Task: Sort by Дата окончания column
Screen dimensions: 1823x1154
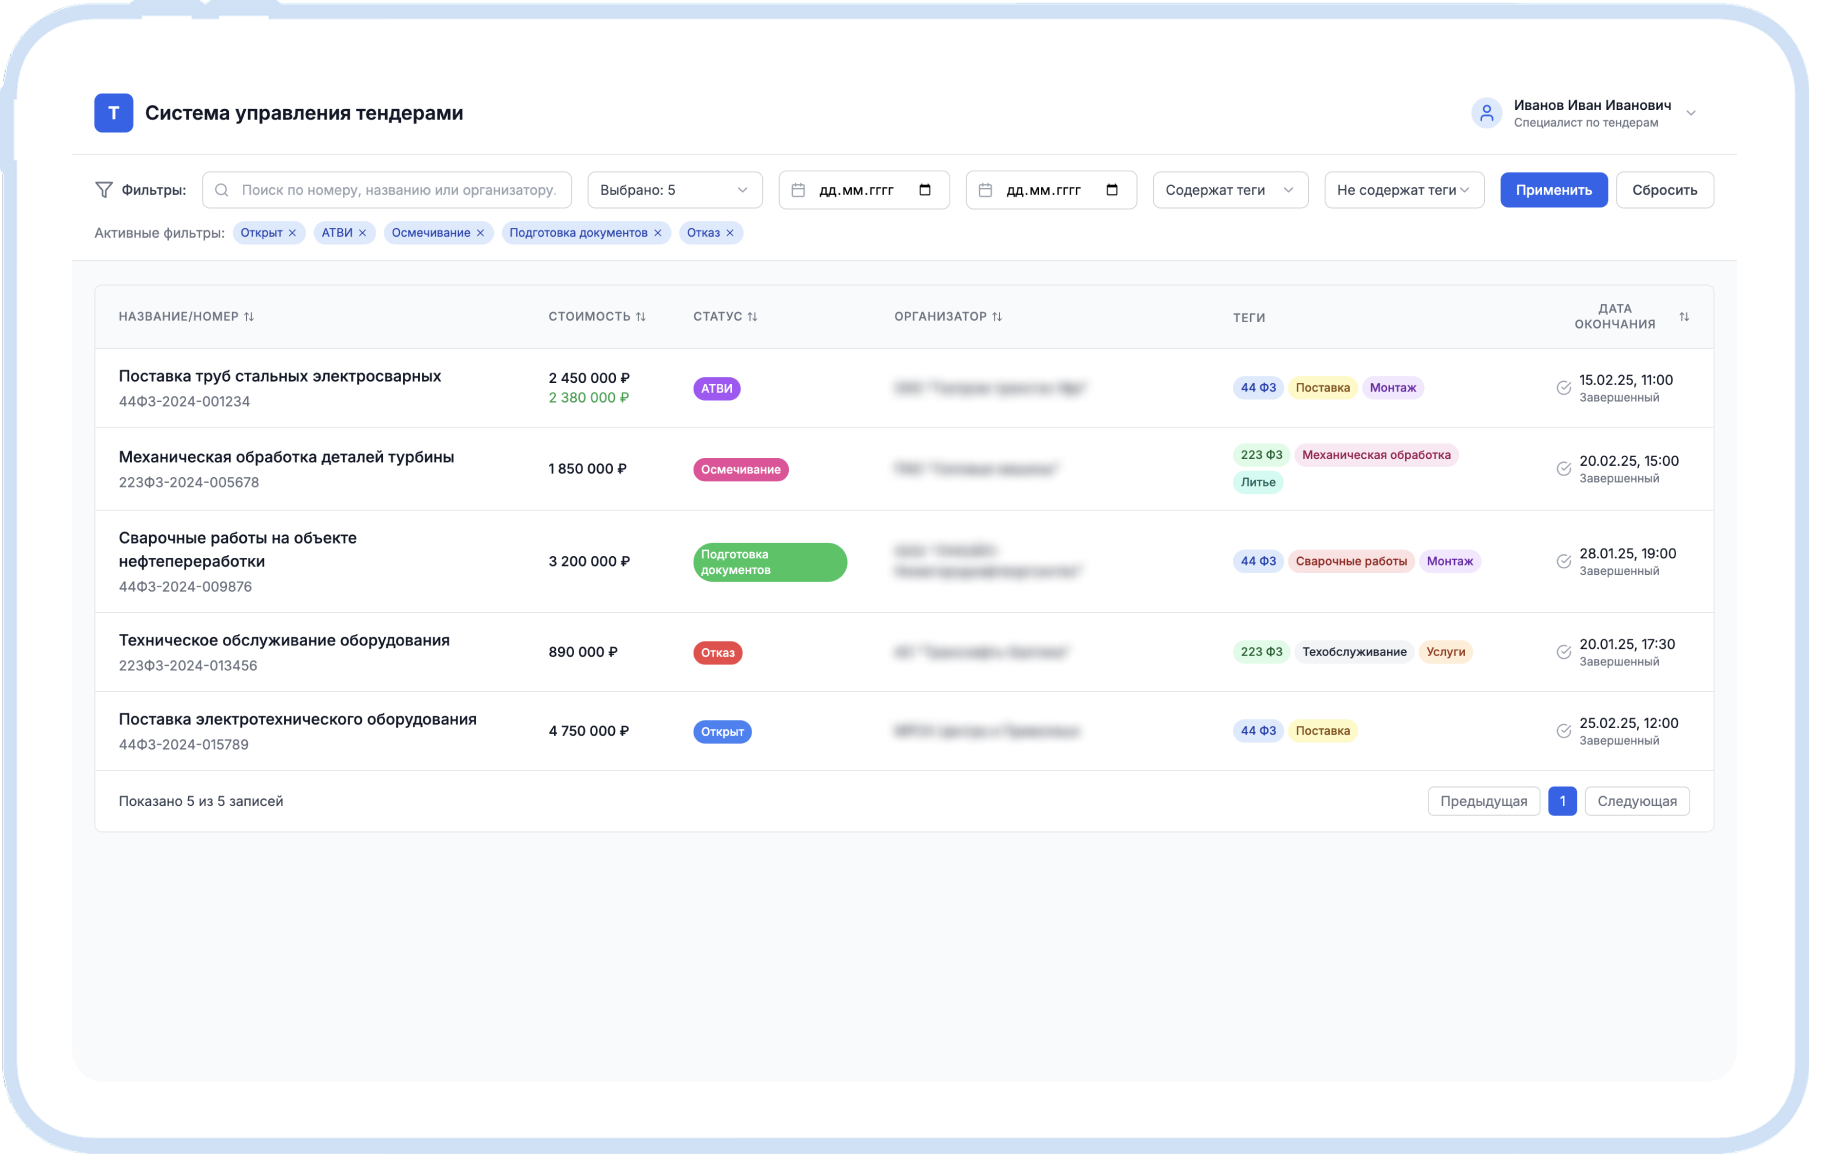Action: point(1684,317)
